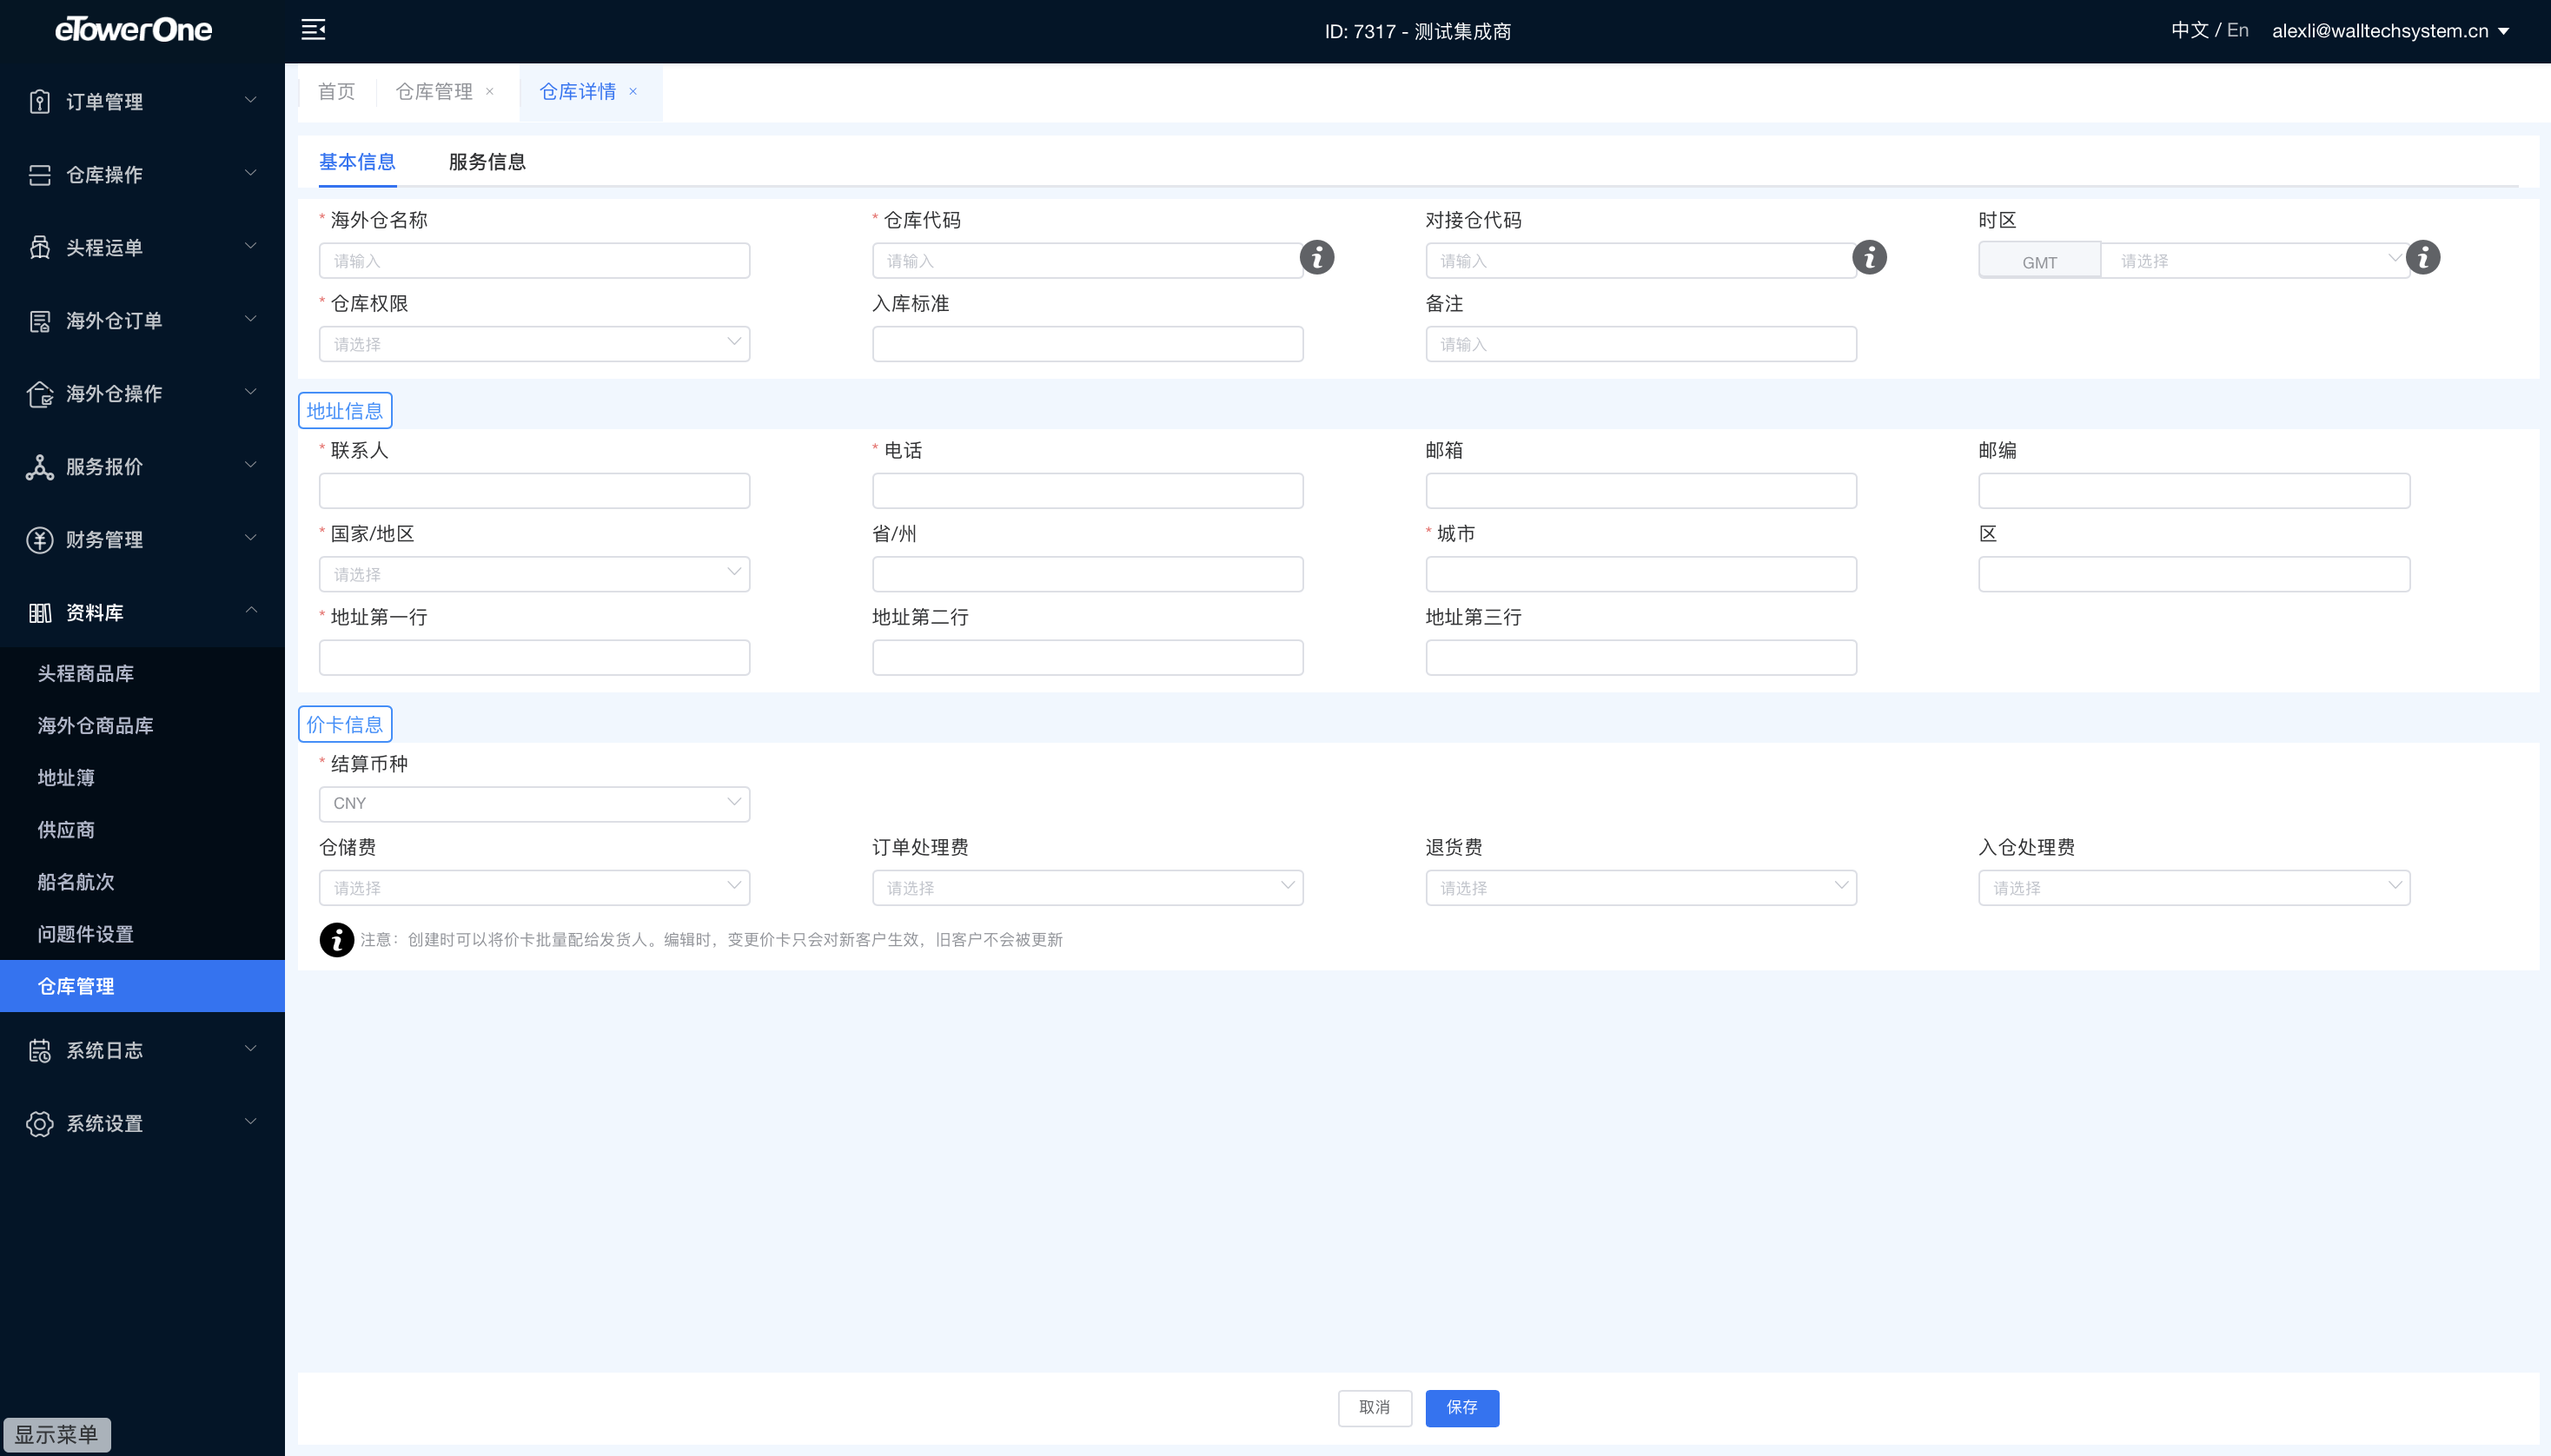The width and height of the screenshot is (2551, 1456).
Task: Click the 保存 button
Action: (x=1462, y=1408)
